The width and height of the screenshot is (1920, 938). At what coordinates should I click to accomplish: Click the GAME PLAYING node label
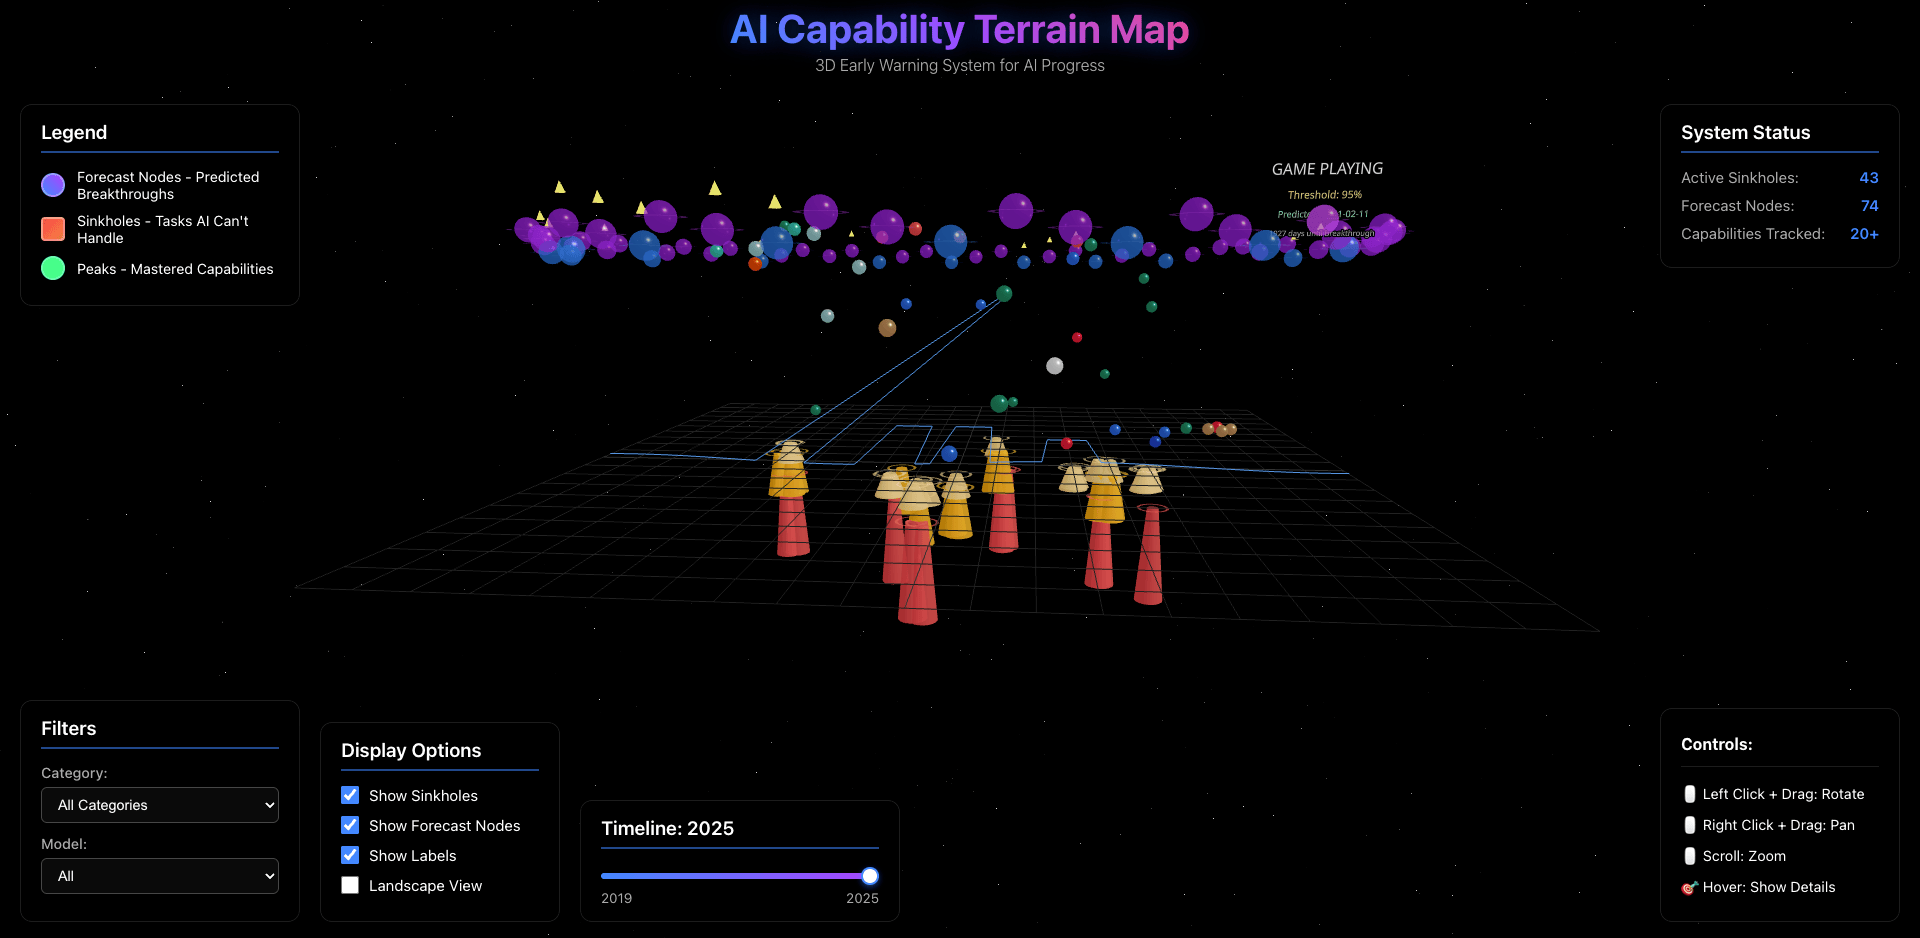1327,169
